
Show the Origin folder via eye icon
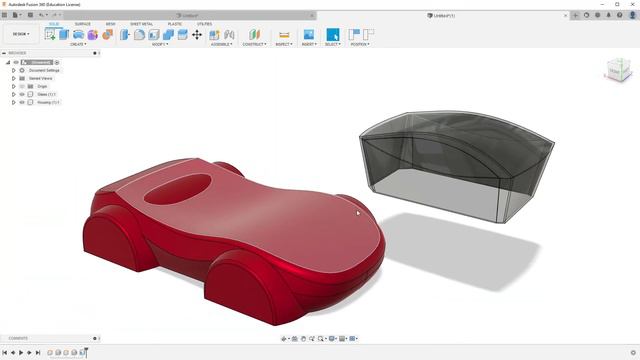[x=22, y=87]
